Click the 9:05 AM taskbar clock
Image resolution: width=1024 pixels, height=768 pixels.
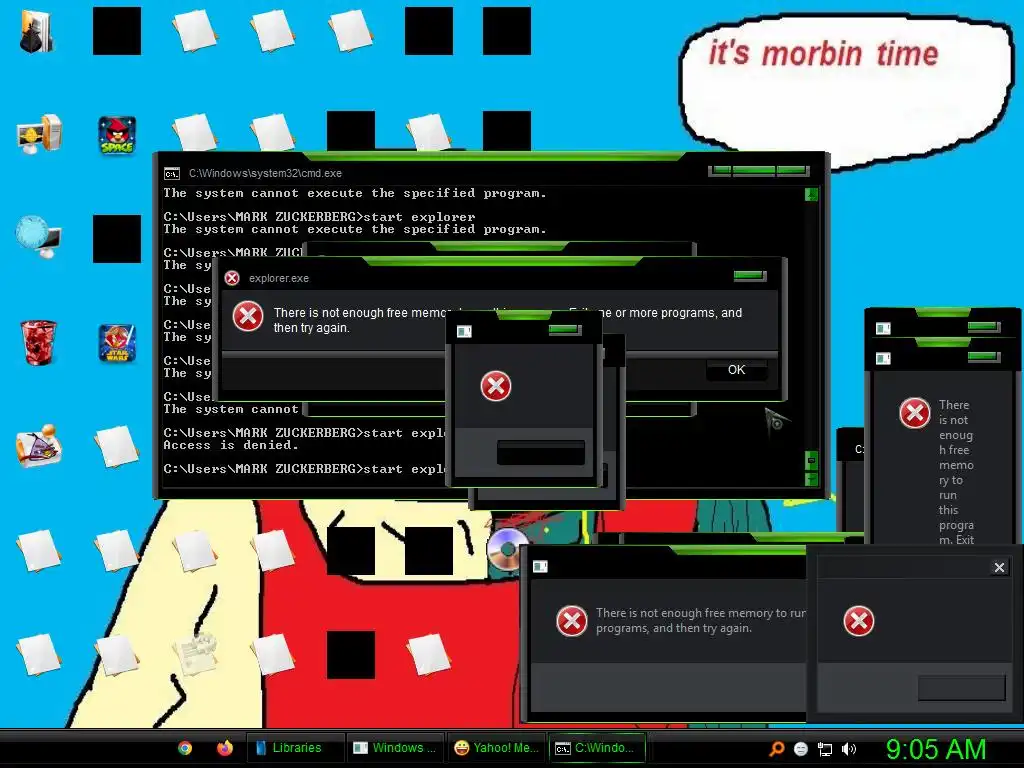point(936,749)
